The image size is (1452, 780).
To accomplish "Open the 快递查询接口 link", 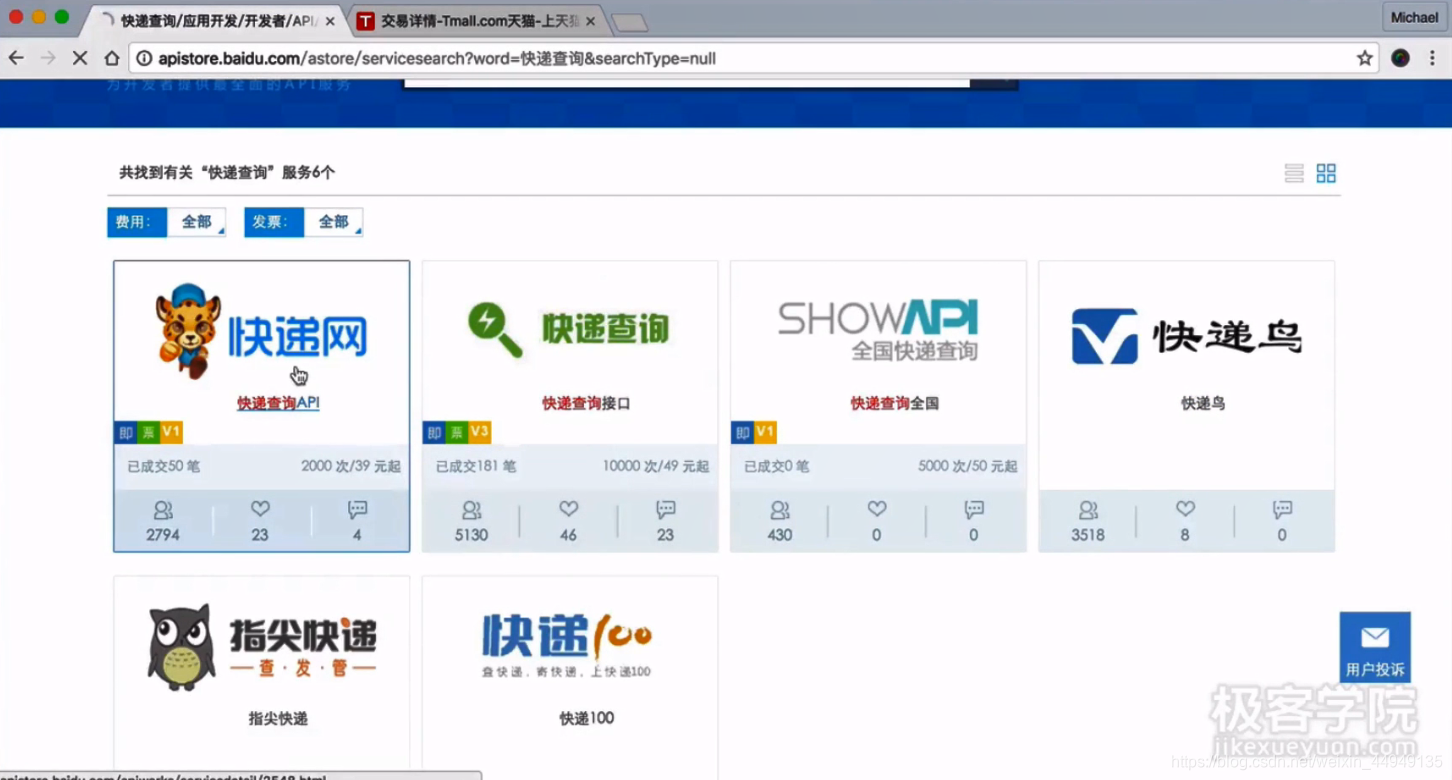I will tap(586, 403).
